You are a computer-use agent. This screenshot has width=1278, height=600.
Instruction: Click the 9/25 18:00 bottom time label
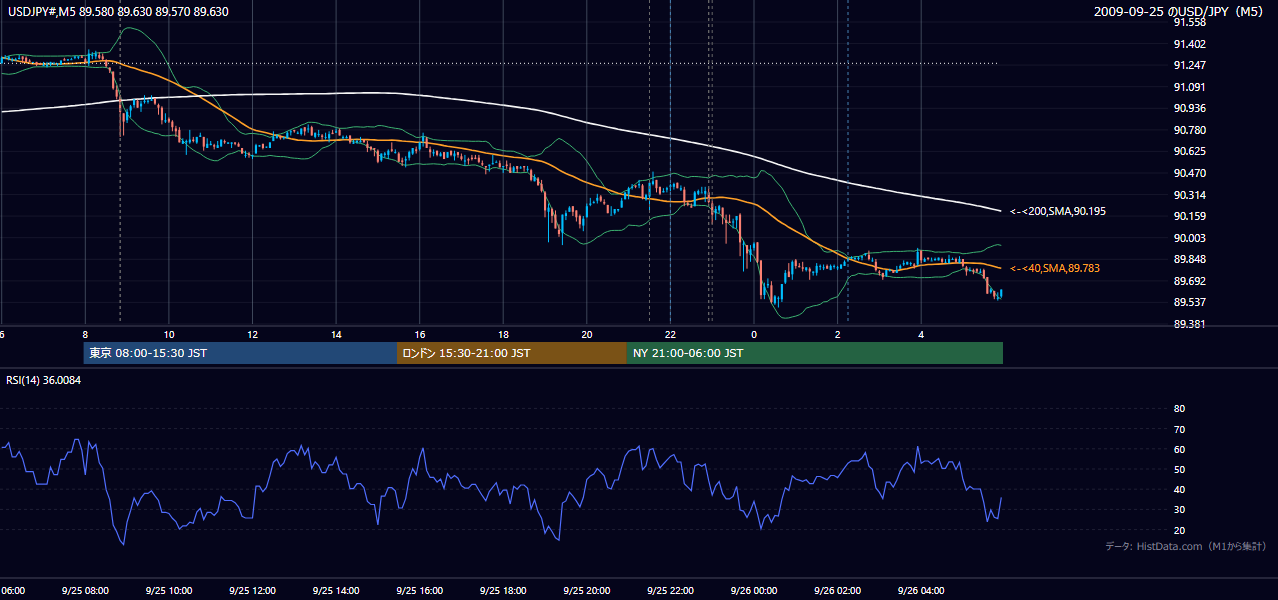pyautogui.click(x=503, y=591)
